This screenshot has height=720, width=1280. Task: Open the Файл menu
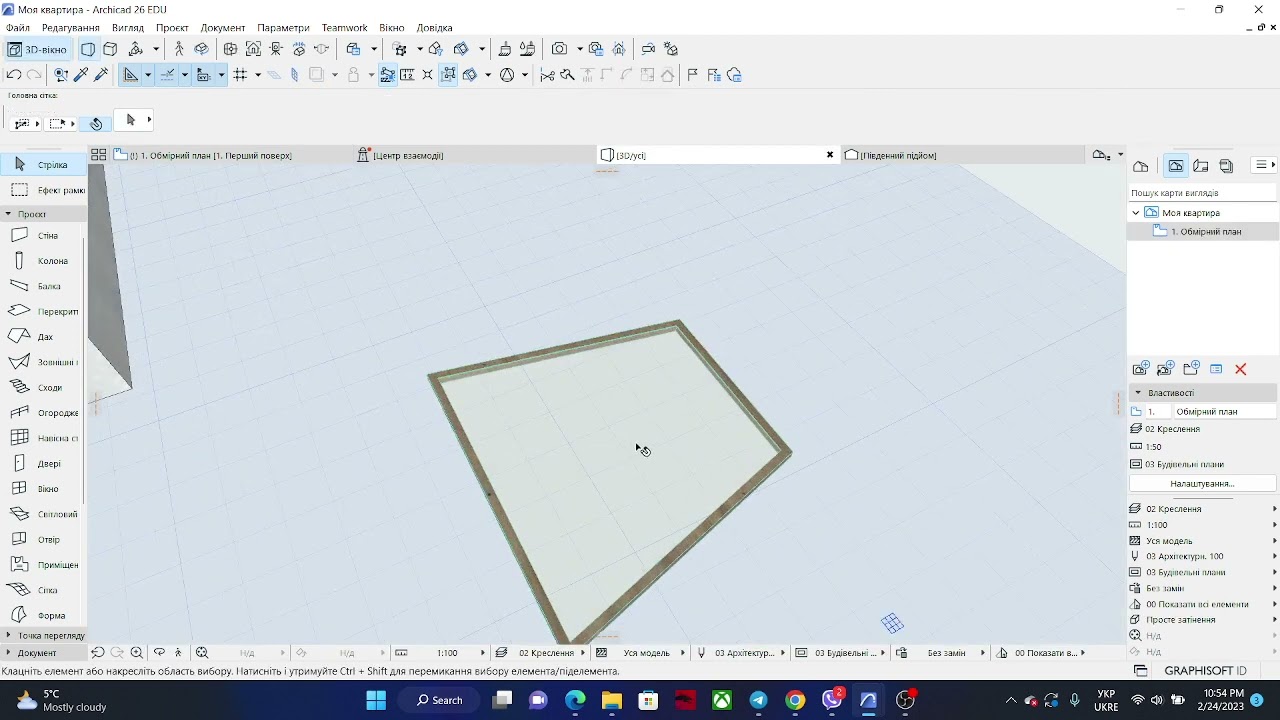pos(17,28)
